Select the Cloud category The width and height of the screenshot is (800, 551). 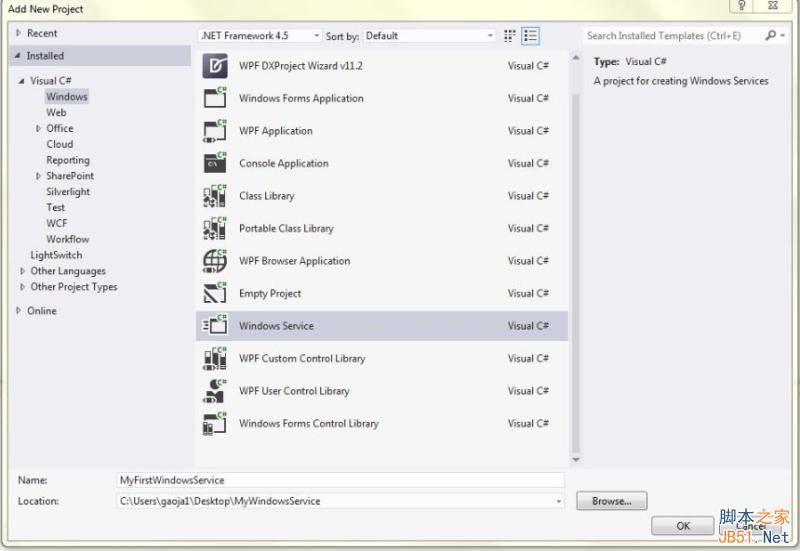coord(60,144)
